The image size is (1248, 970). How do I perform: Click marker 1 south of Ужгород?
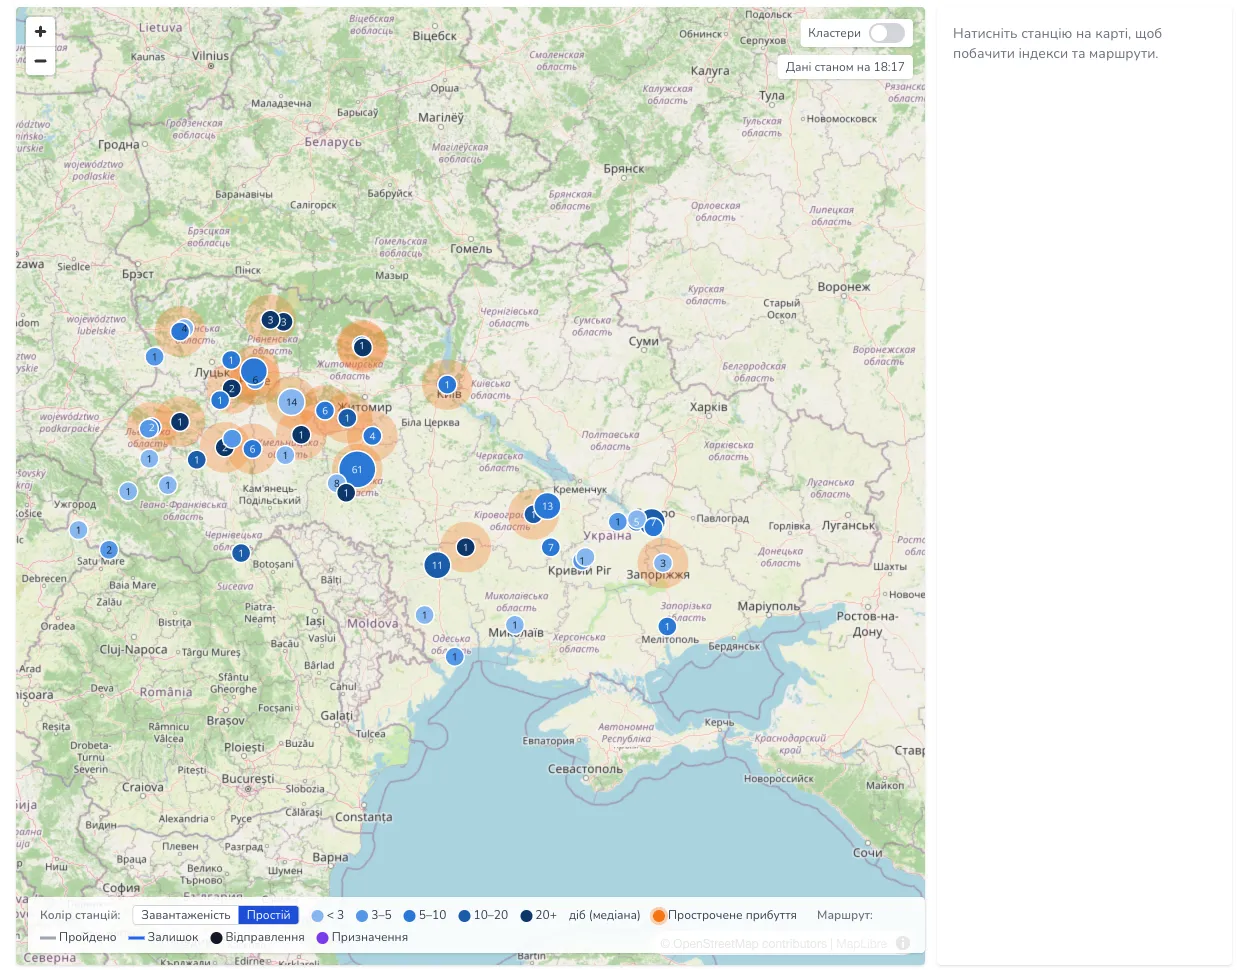click(x=78, y=530)
